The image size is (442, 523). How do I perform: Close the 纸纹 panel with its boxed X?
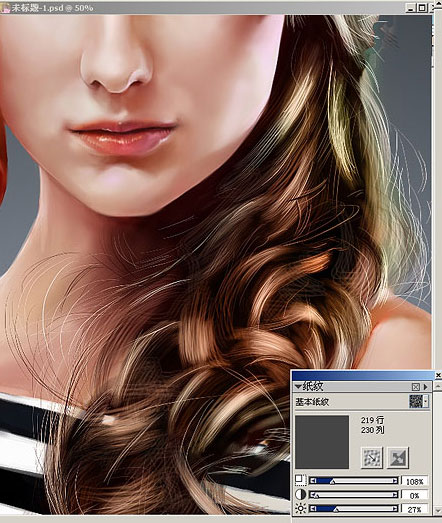click(415, 387)
